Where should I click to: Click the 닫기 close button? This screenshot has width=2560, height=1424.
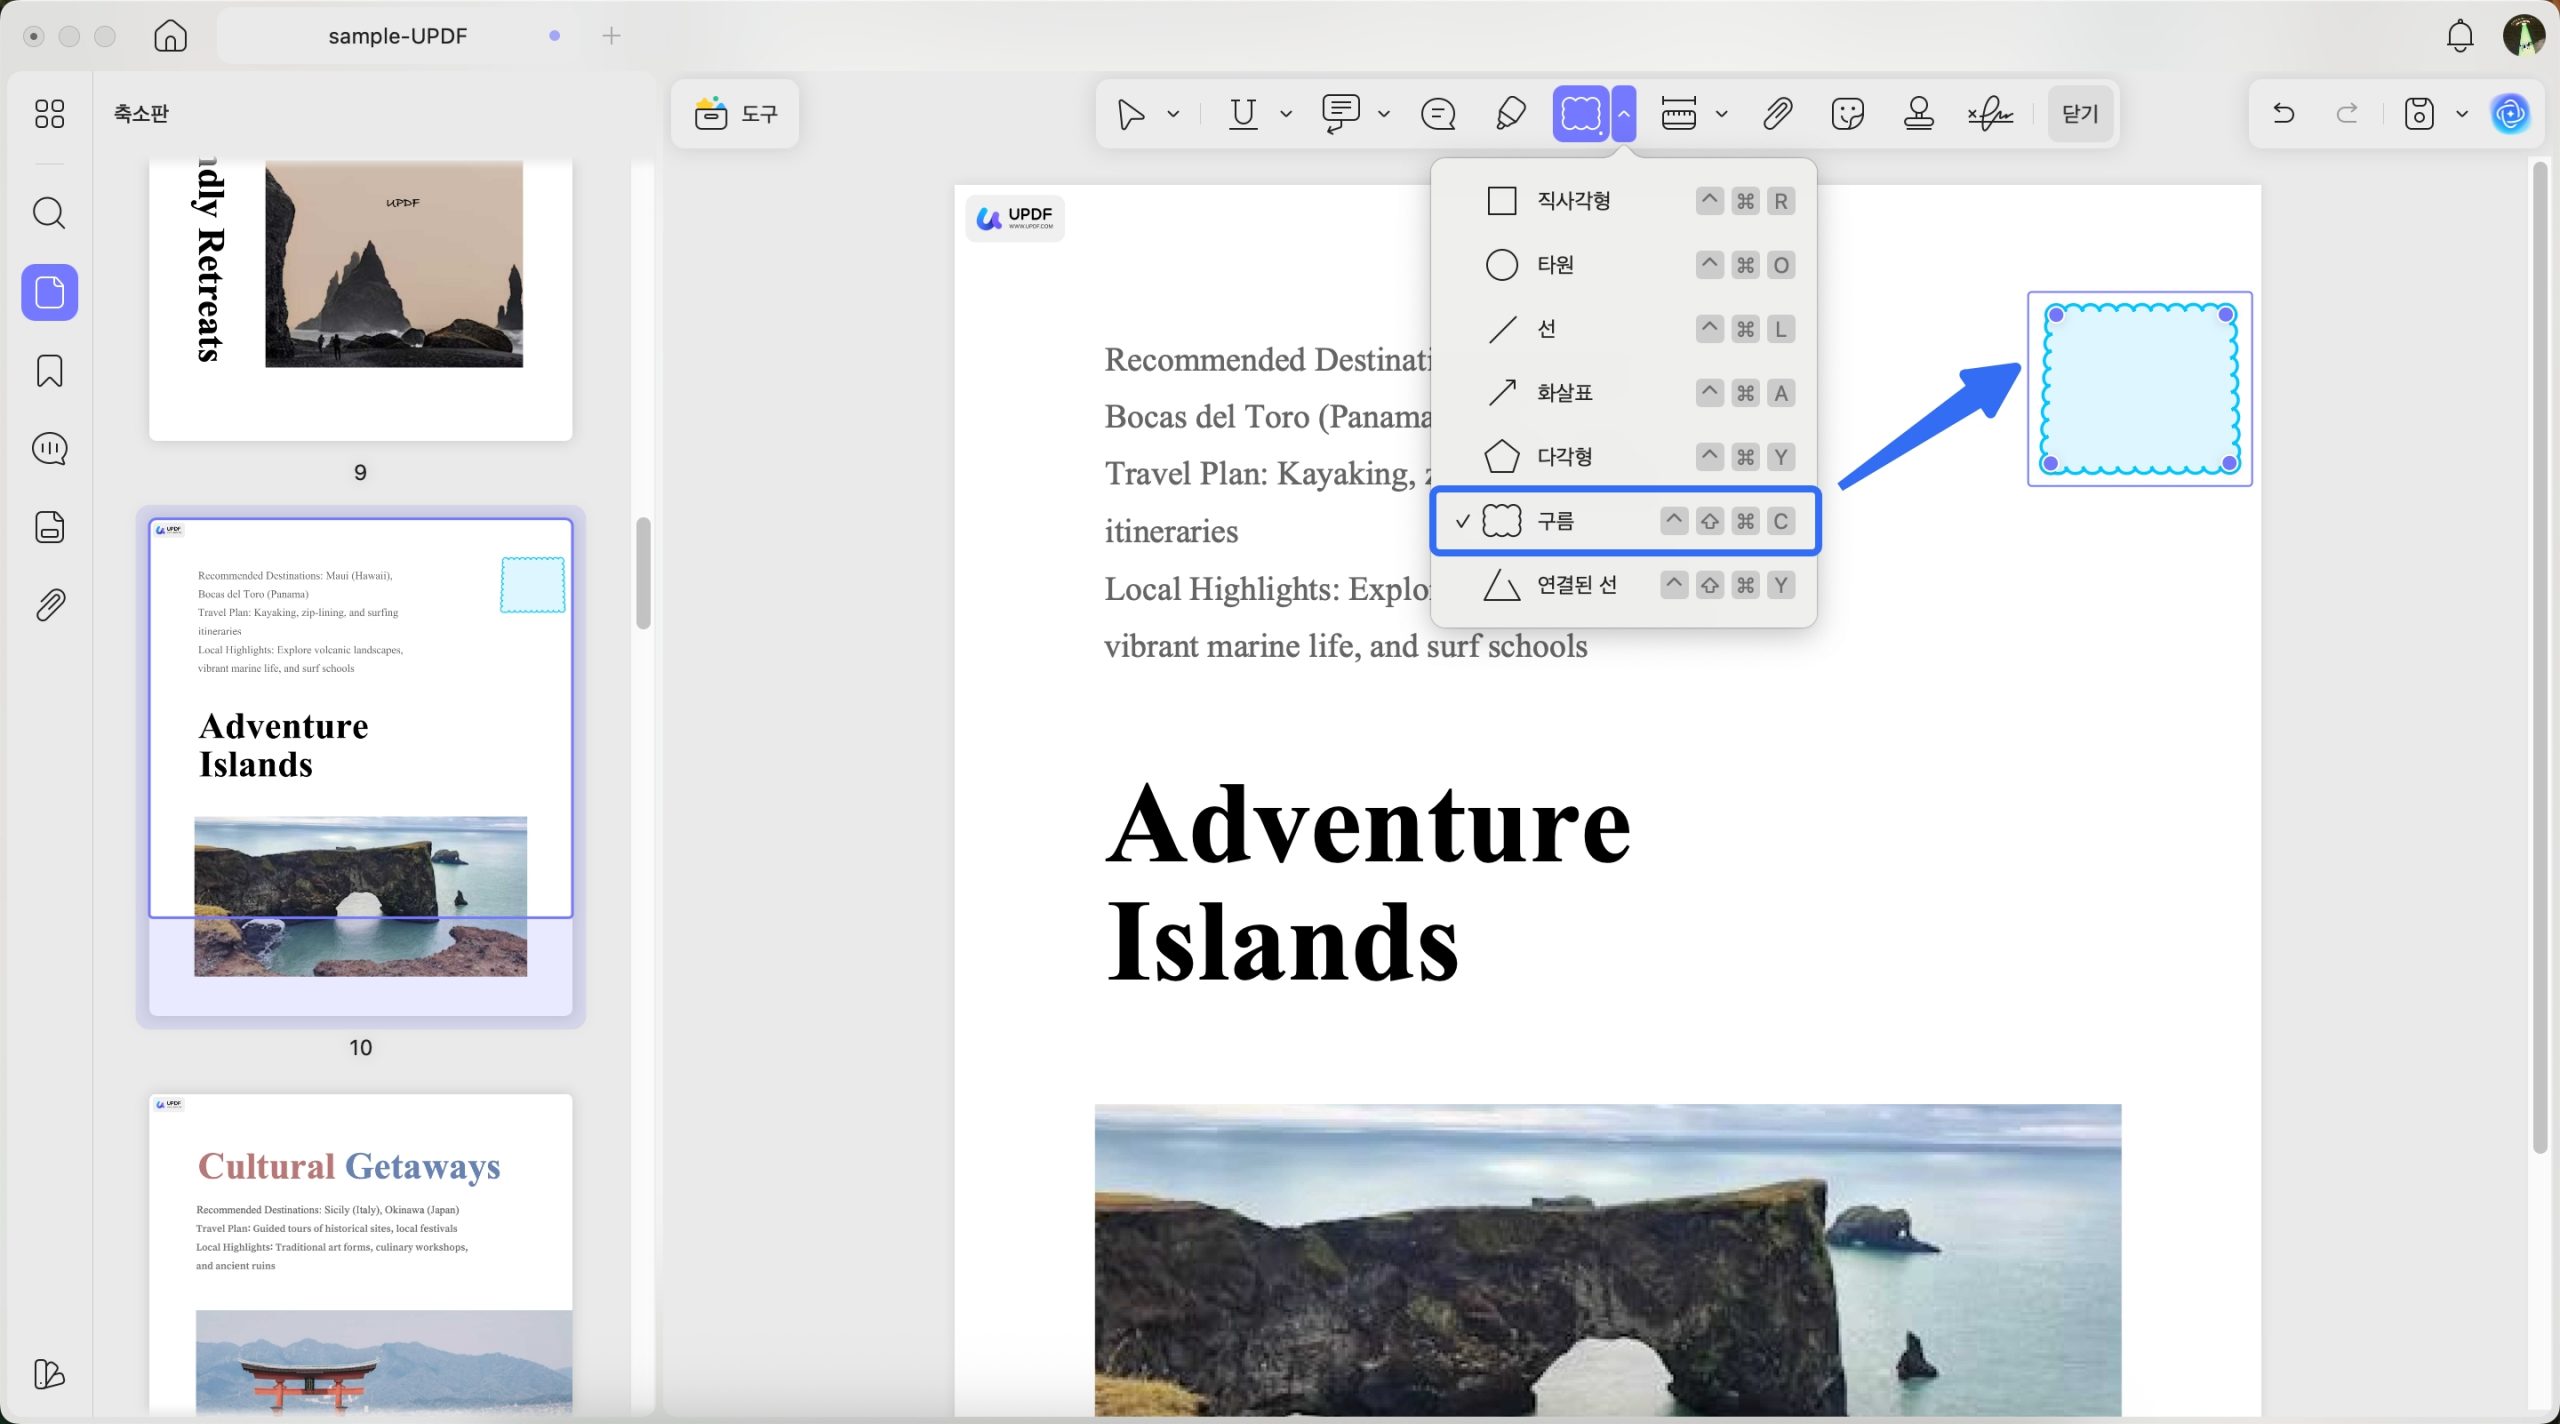pyautogui.click(x=2080, y=114)
